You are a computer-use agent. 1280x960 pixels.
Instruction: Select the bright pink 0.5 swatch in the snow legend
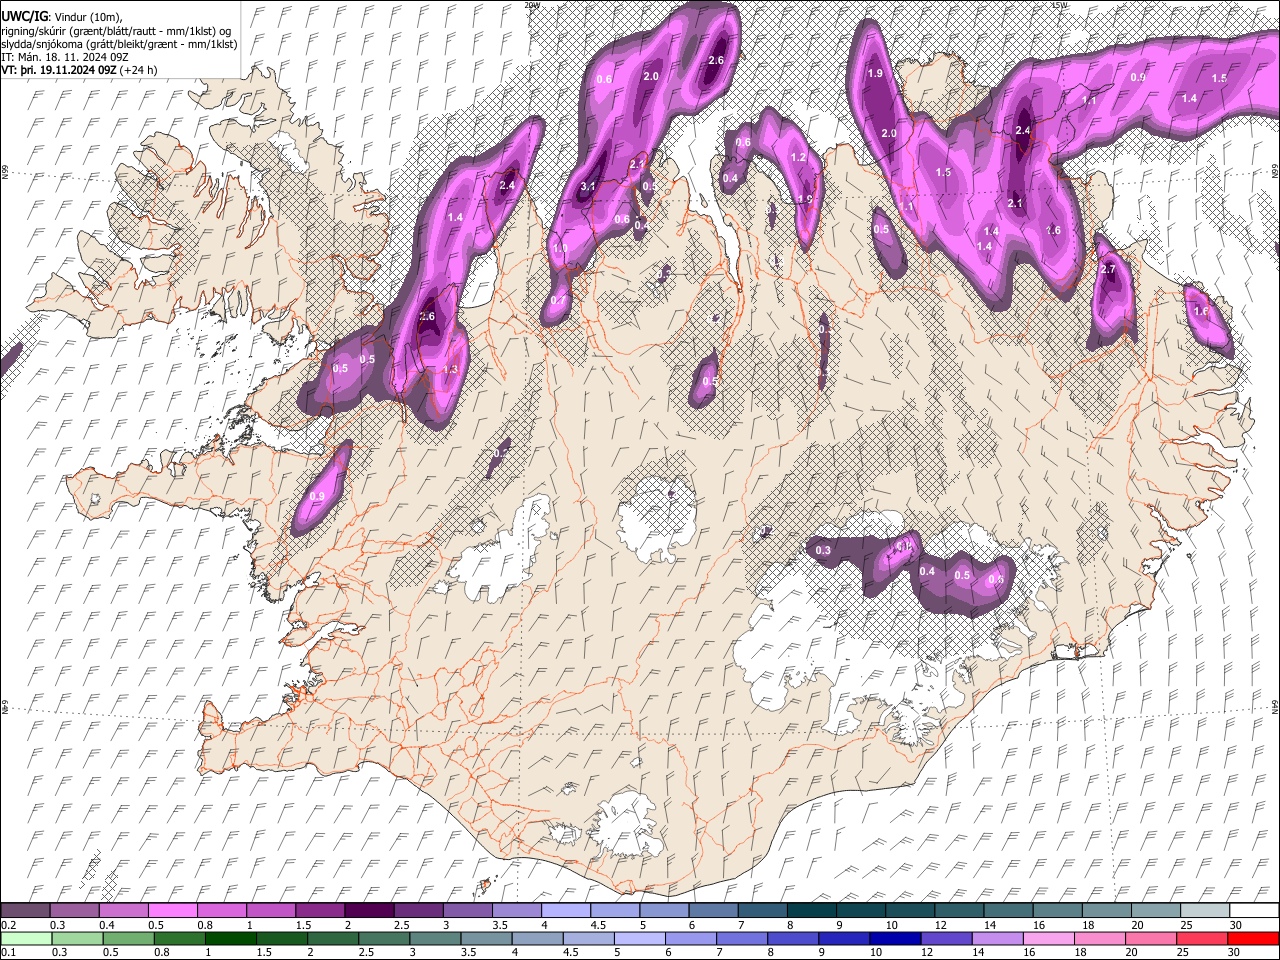tap(172, 911)
